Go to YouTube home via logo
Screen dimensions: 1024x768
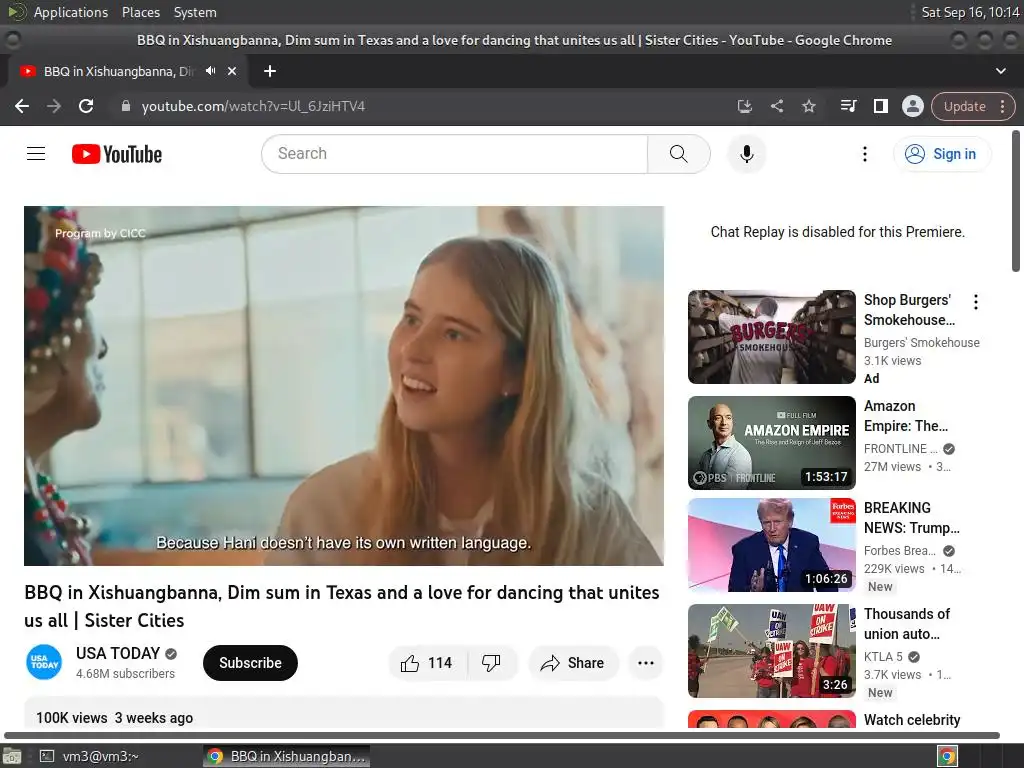click(117, 154)
